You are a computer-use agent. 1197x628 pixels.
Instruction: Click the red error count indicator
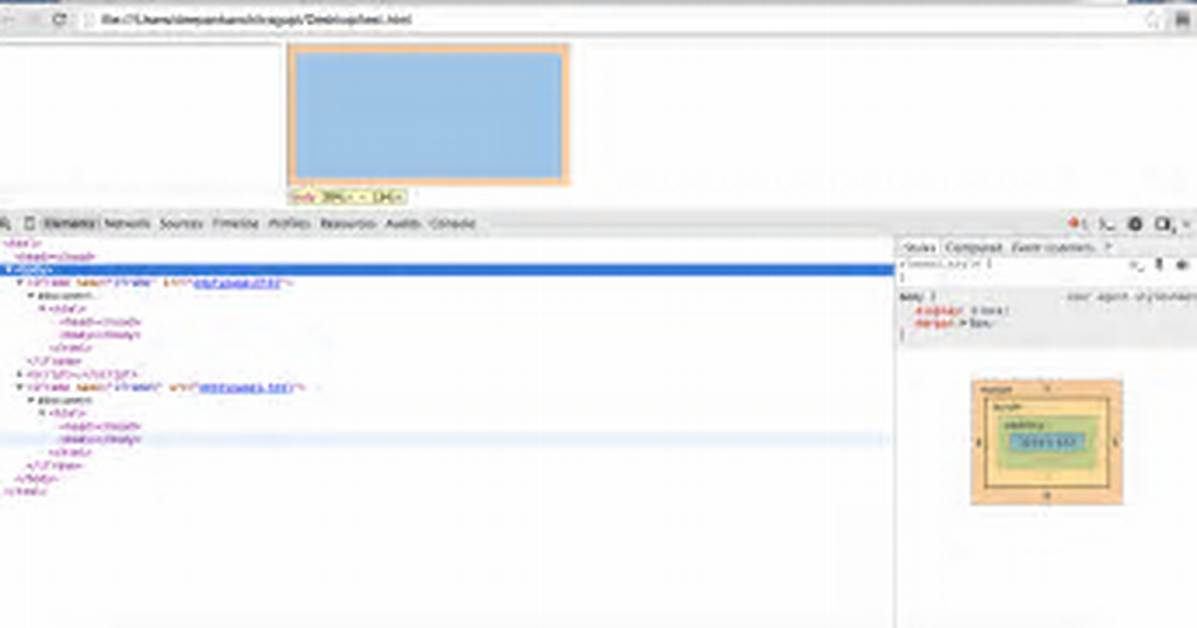click(x=1078, y=224)
